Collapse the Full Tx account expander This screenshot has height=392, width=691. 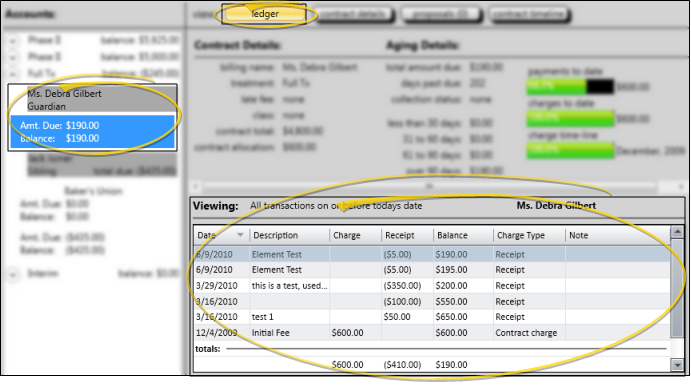pos(13,74)
